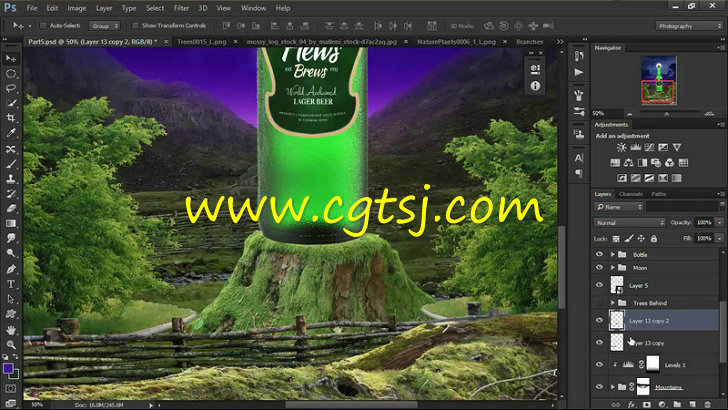This screenshot has height=410, width=728.
Task: Hide the Levels 1 adjustment layer
Action: [599, 365]
